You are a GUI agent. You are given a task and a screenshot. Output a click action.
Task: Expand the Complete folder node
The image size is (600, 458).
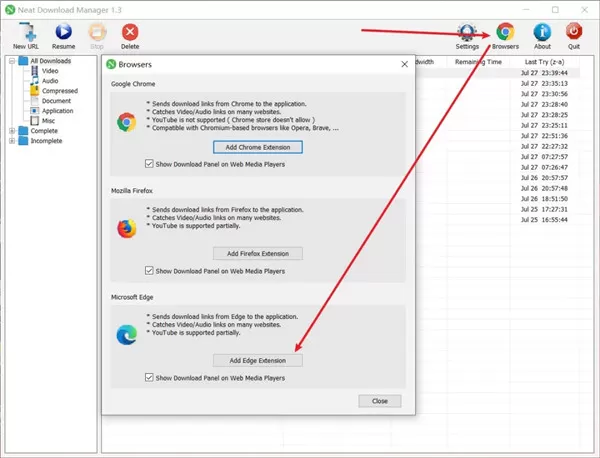pyautogui.click(x=12, y=131)
